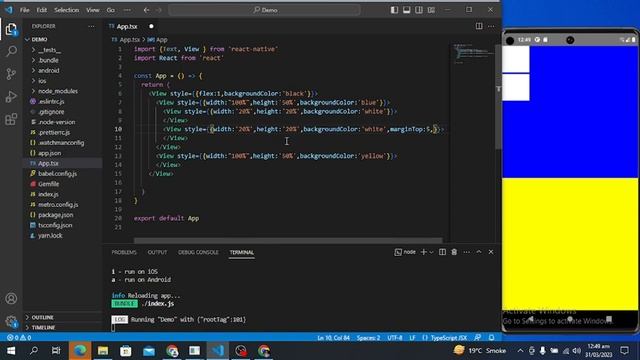The height and width of the screenshot is (360, 640).
Task: Click Ln 10, Col 84 status entry
Action: click(x=333, y=338)
